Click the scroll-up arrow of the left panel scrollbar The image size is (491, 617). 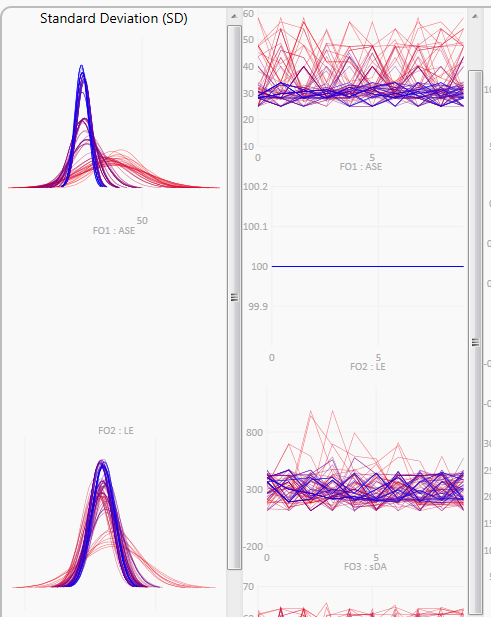[234, 16]
